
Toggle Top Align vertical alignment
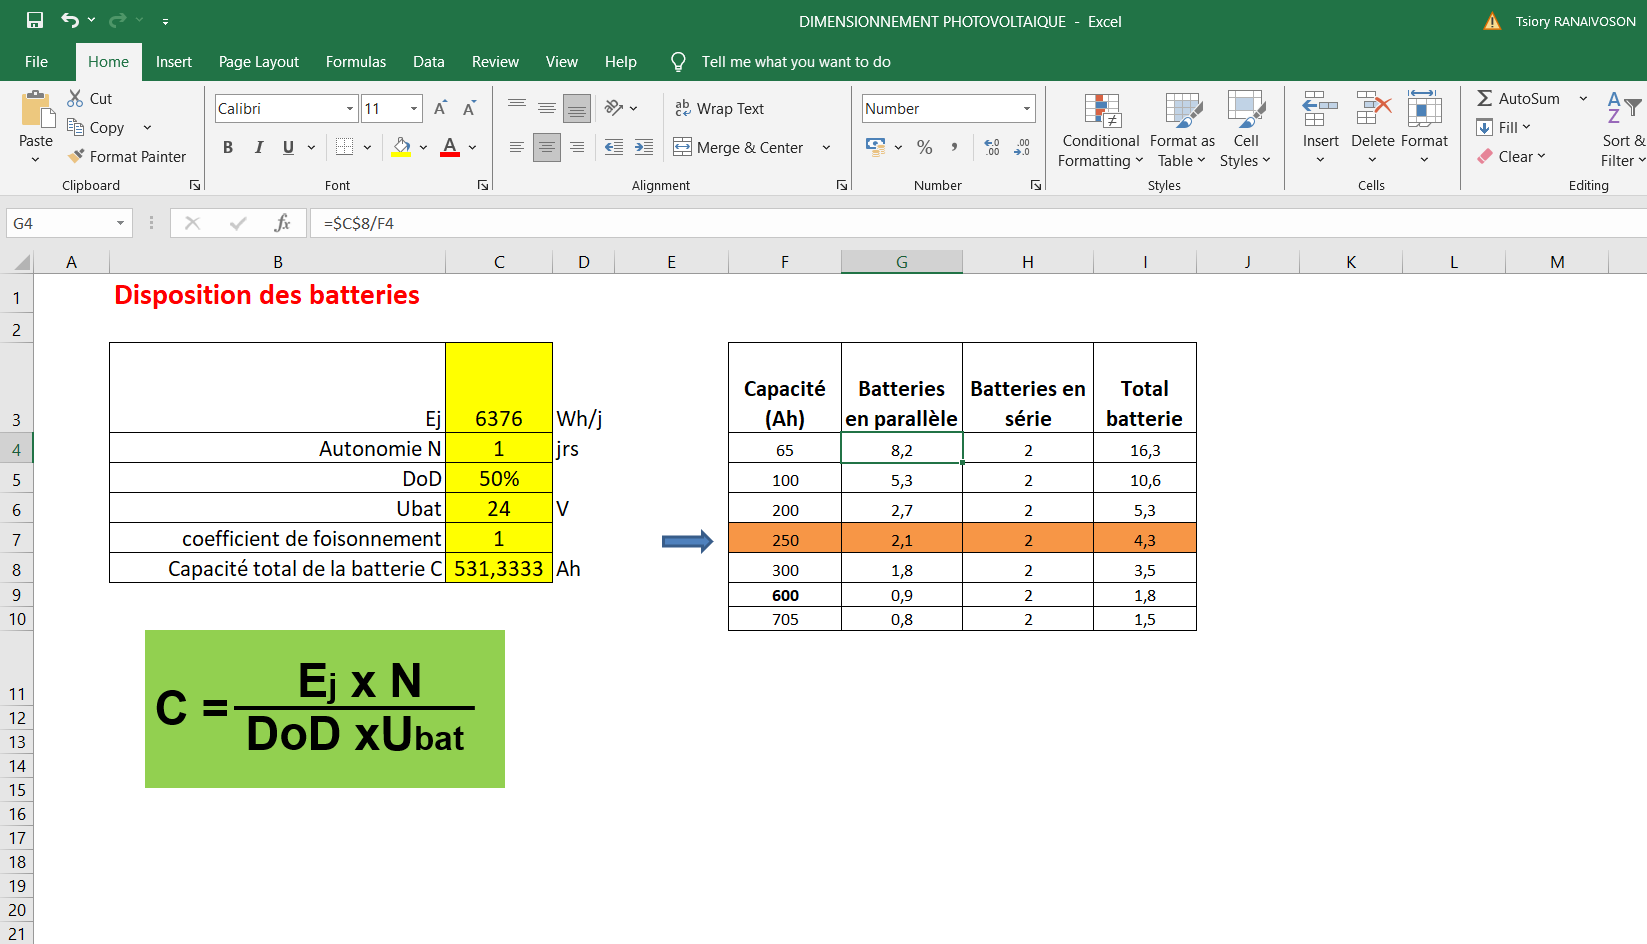(x=517, y=106)
